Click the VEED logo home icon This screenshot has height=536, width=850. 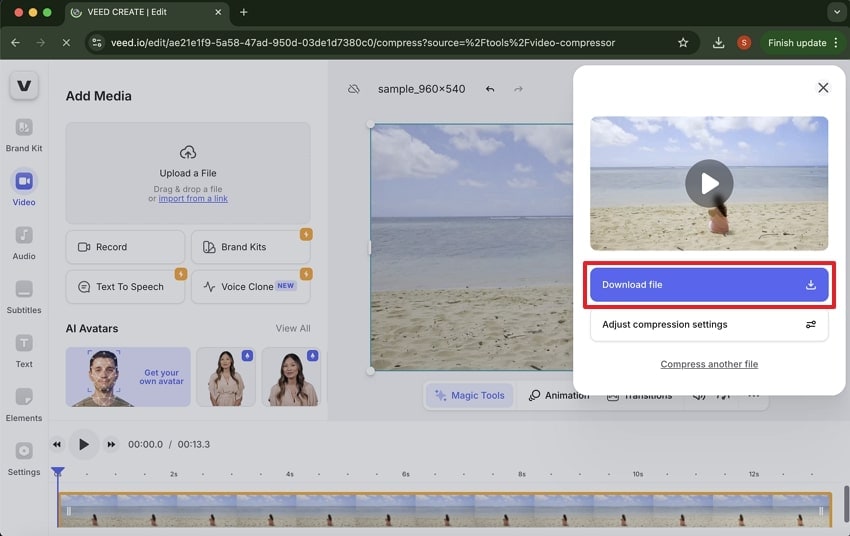pos(24,86)
